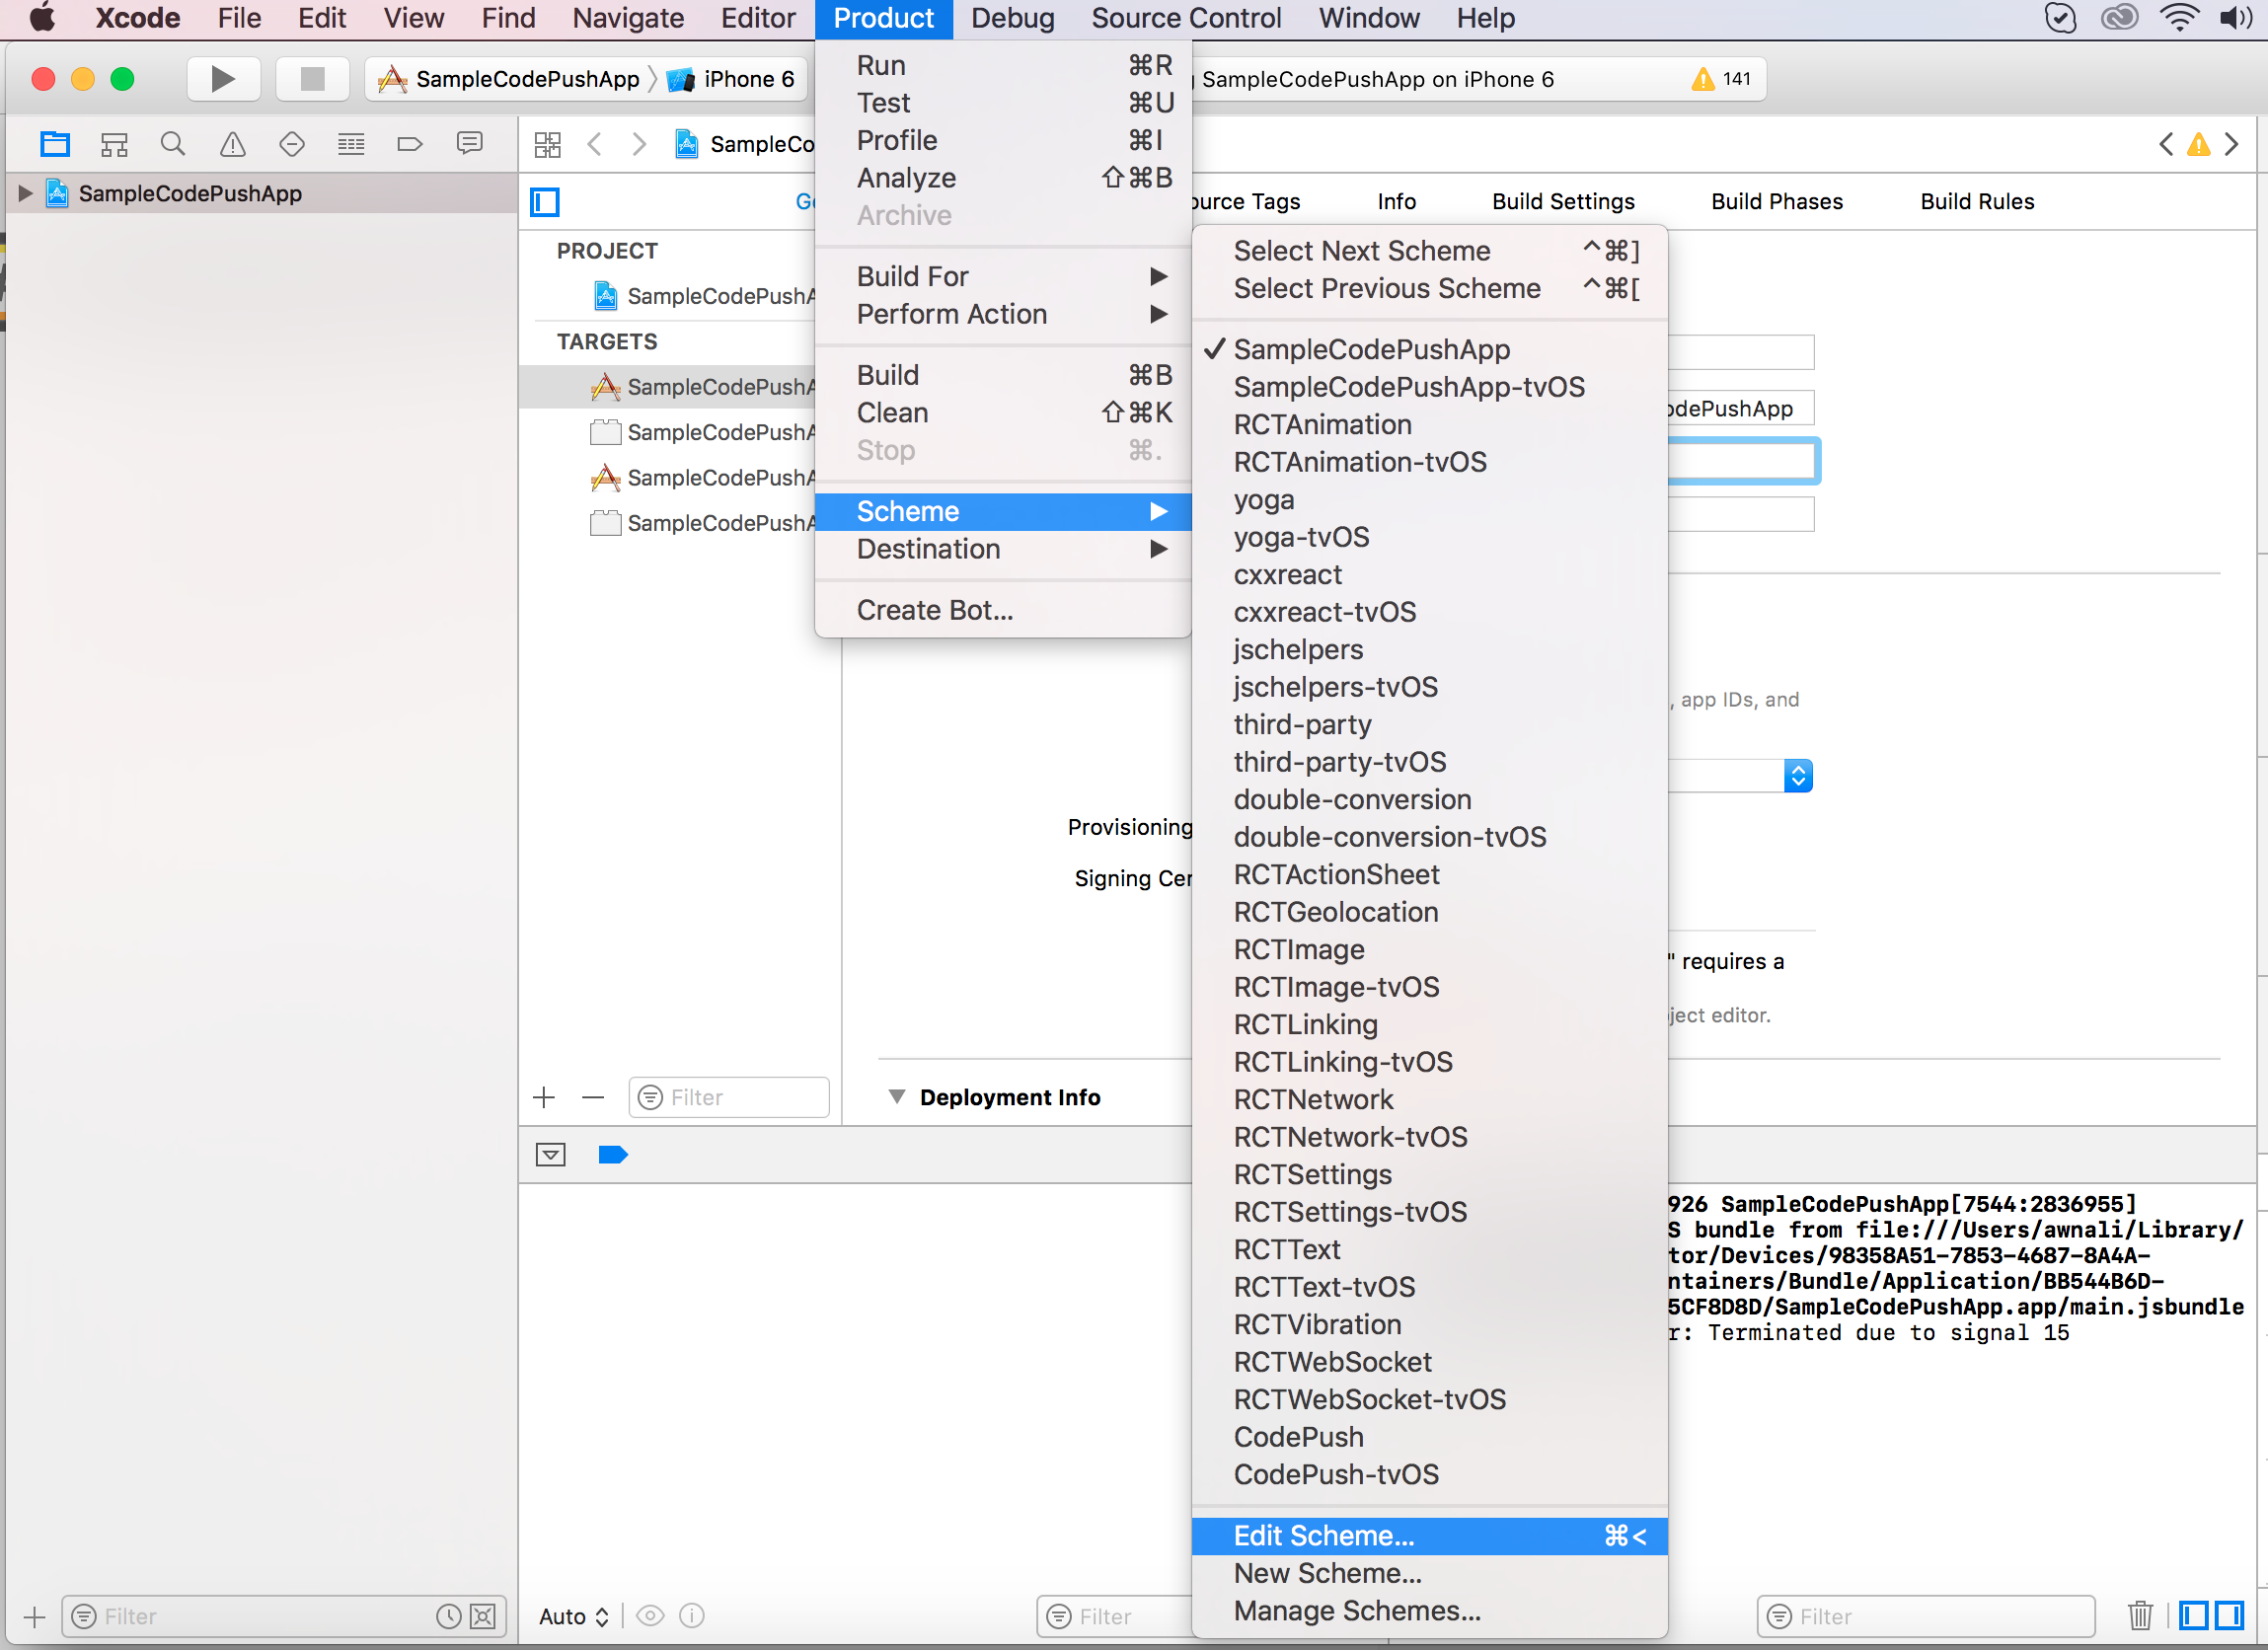Click the plus button to add target
This screenshot has height=1650, width=2268.
[x=544, y=1097]
